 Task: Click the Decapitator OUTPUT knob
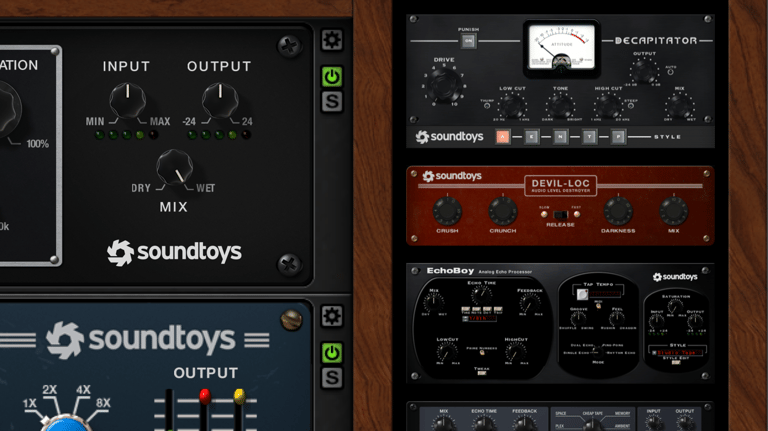click(x=644, y=72)
